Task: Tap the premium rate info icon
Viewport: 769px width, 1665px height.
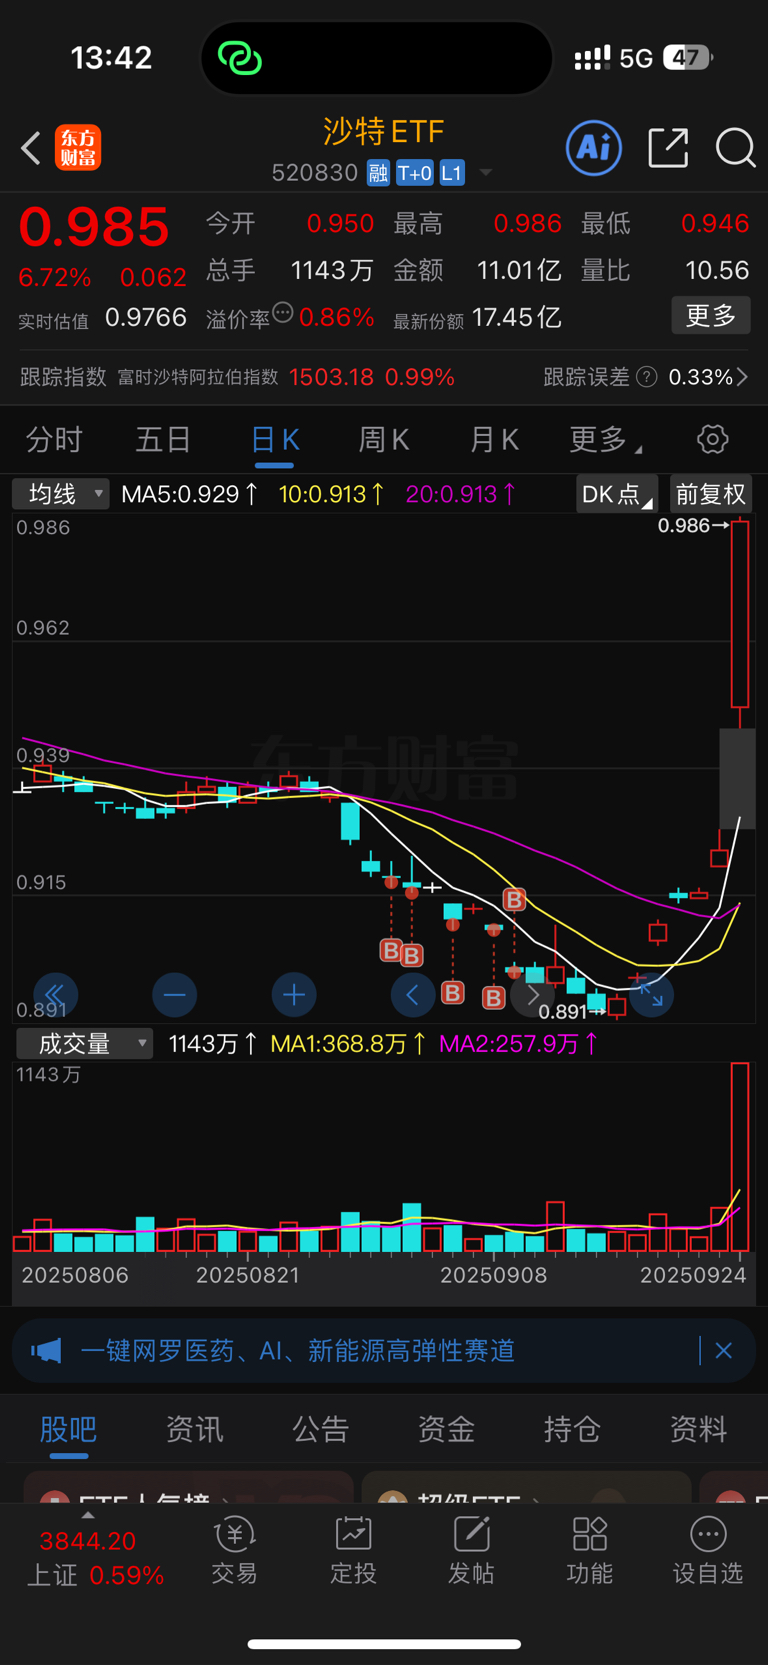Action: point(283,313)
